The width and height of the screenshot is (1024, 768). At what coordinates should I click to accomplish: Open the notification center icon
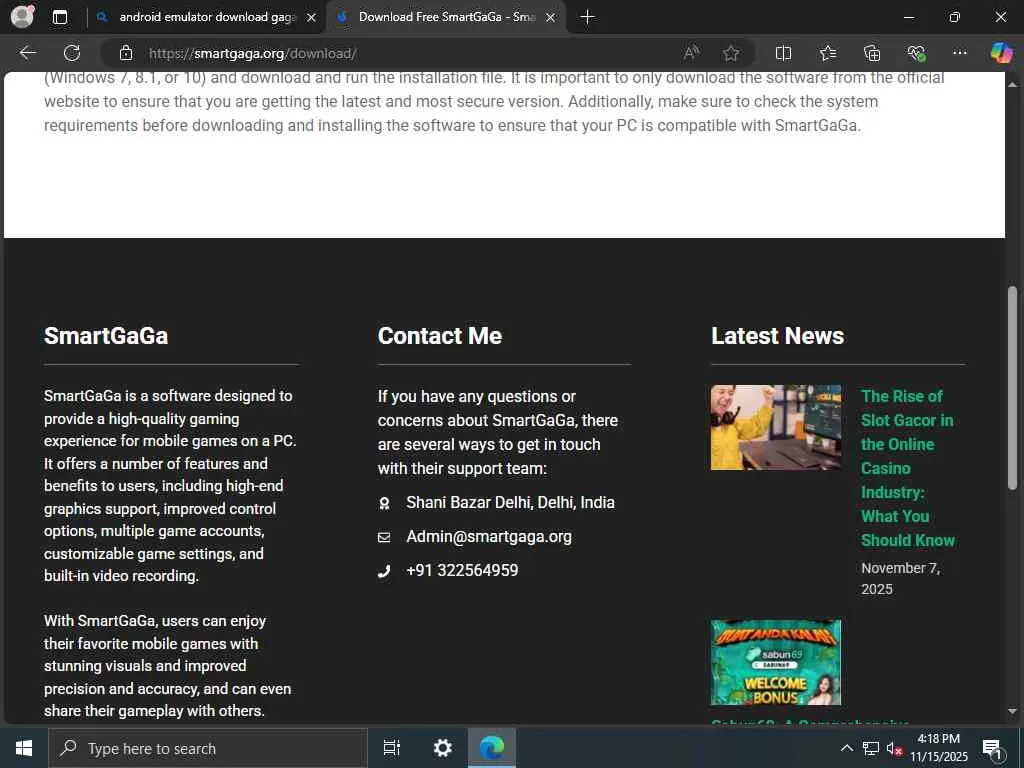(x=992, y=748)
